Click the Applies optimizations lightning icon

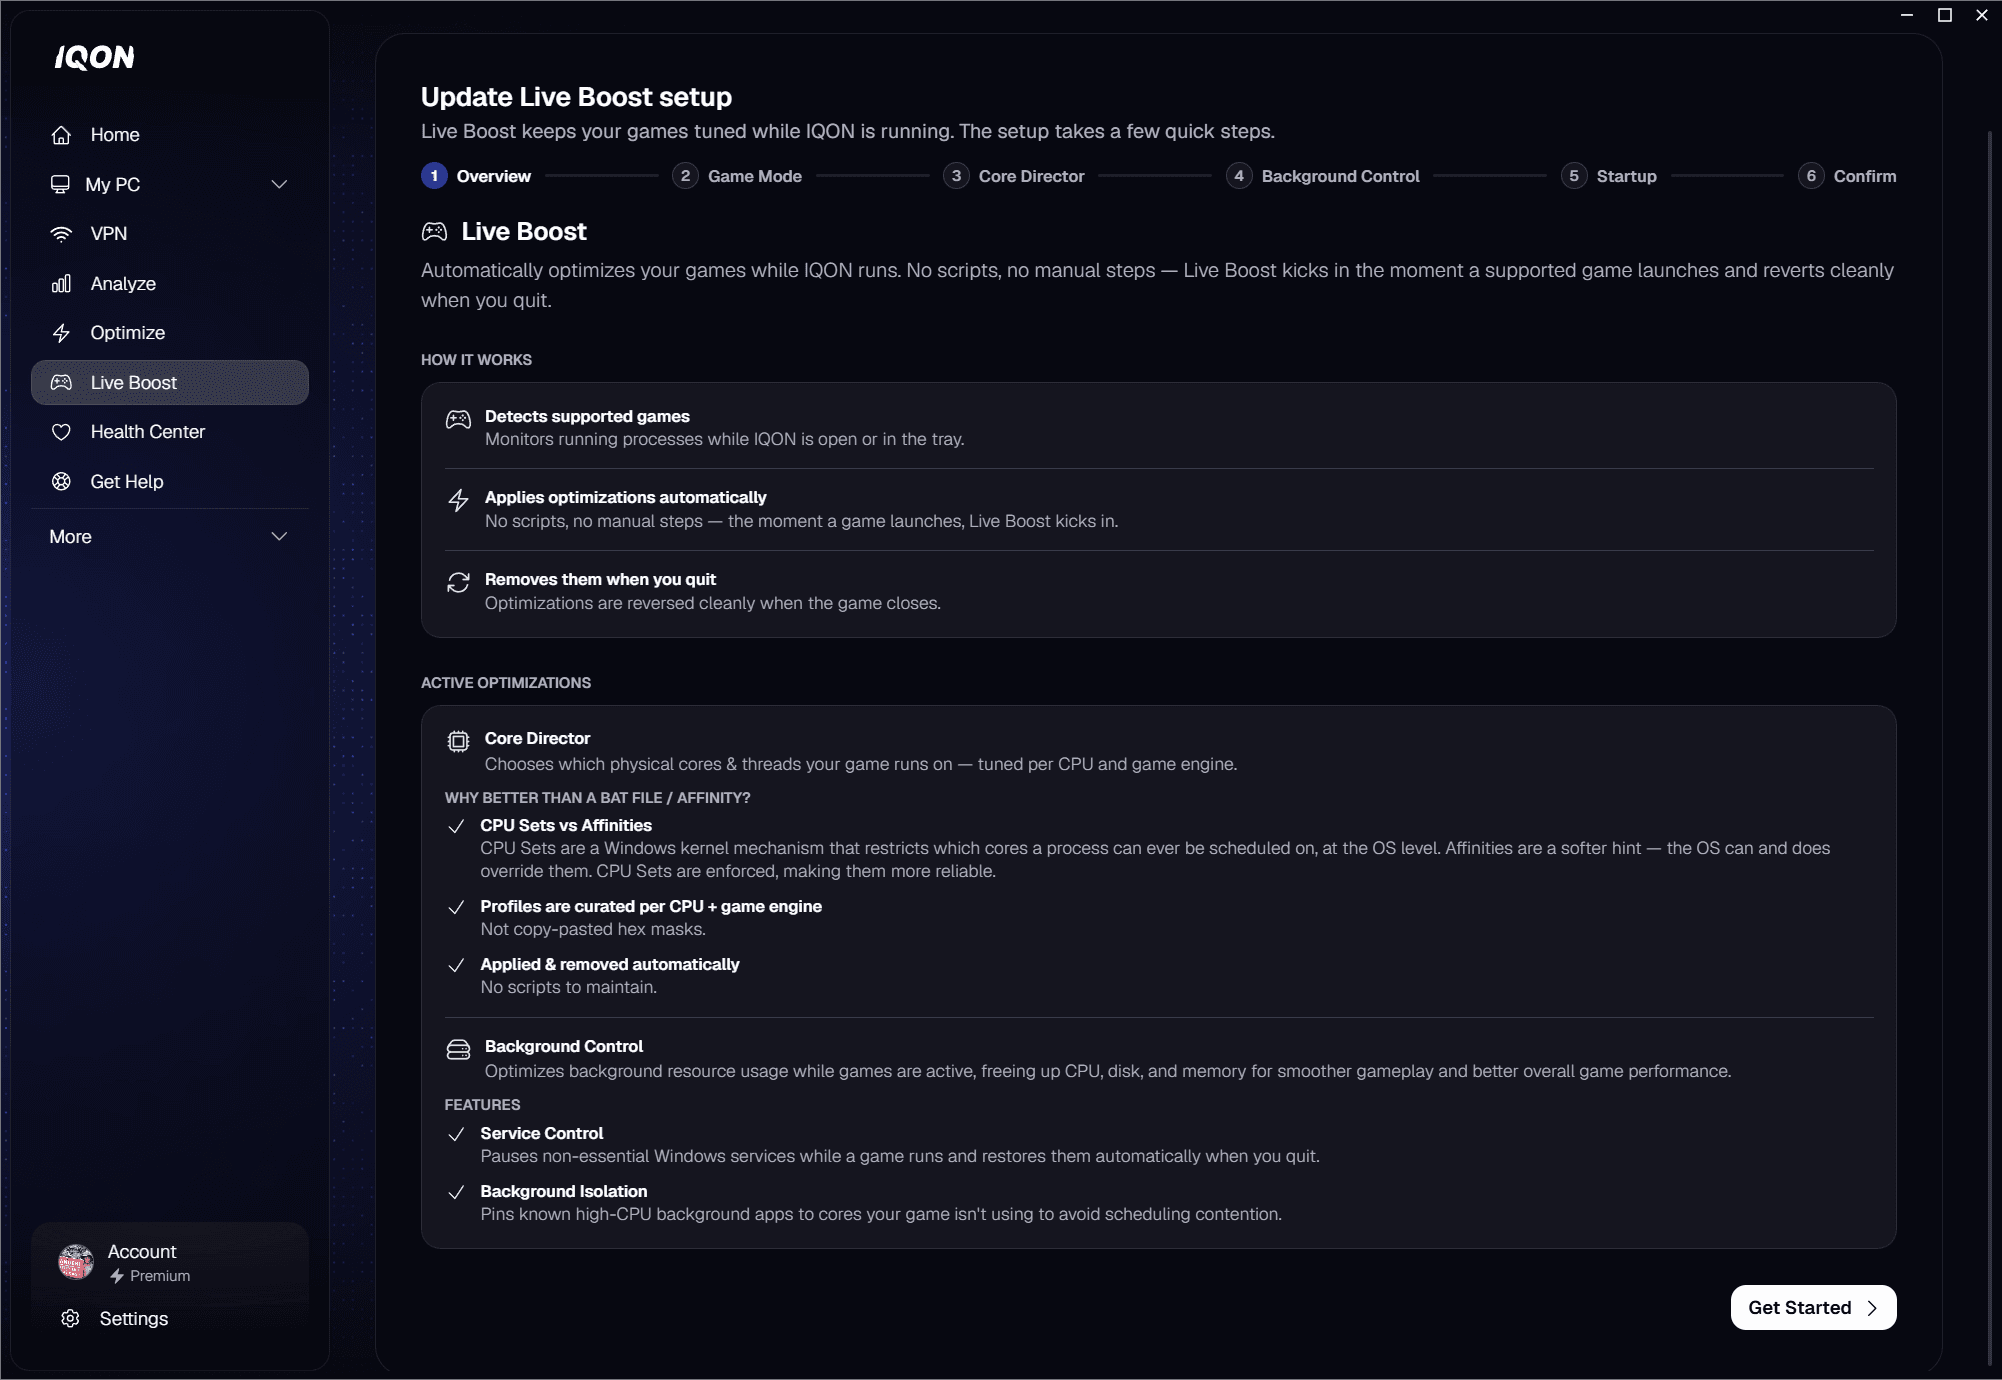click(458, 501)
